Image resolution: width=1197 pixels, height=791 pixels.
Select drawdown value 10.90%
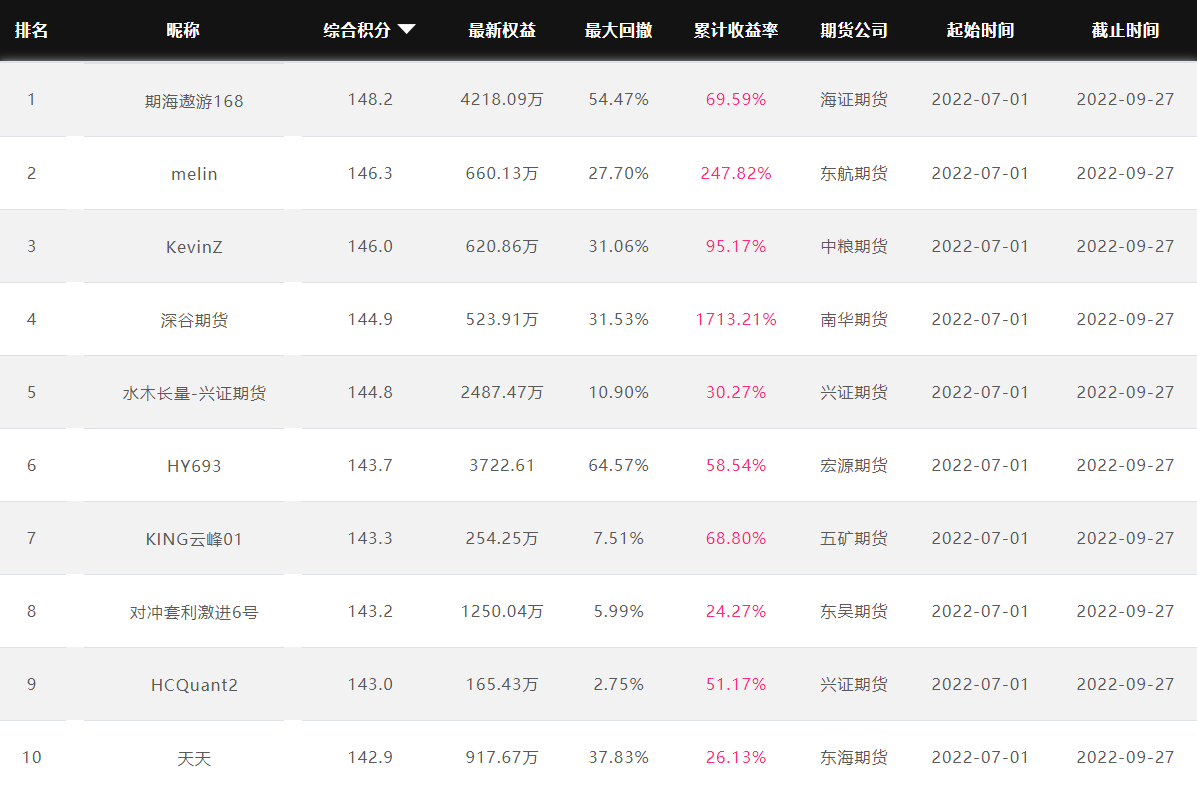(618, 392)
